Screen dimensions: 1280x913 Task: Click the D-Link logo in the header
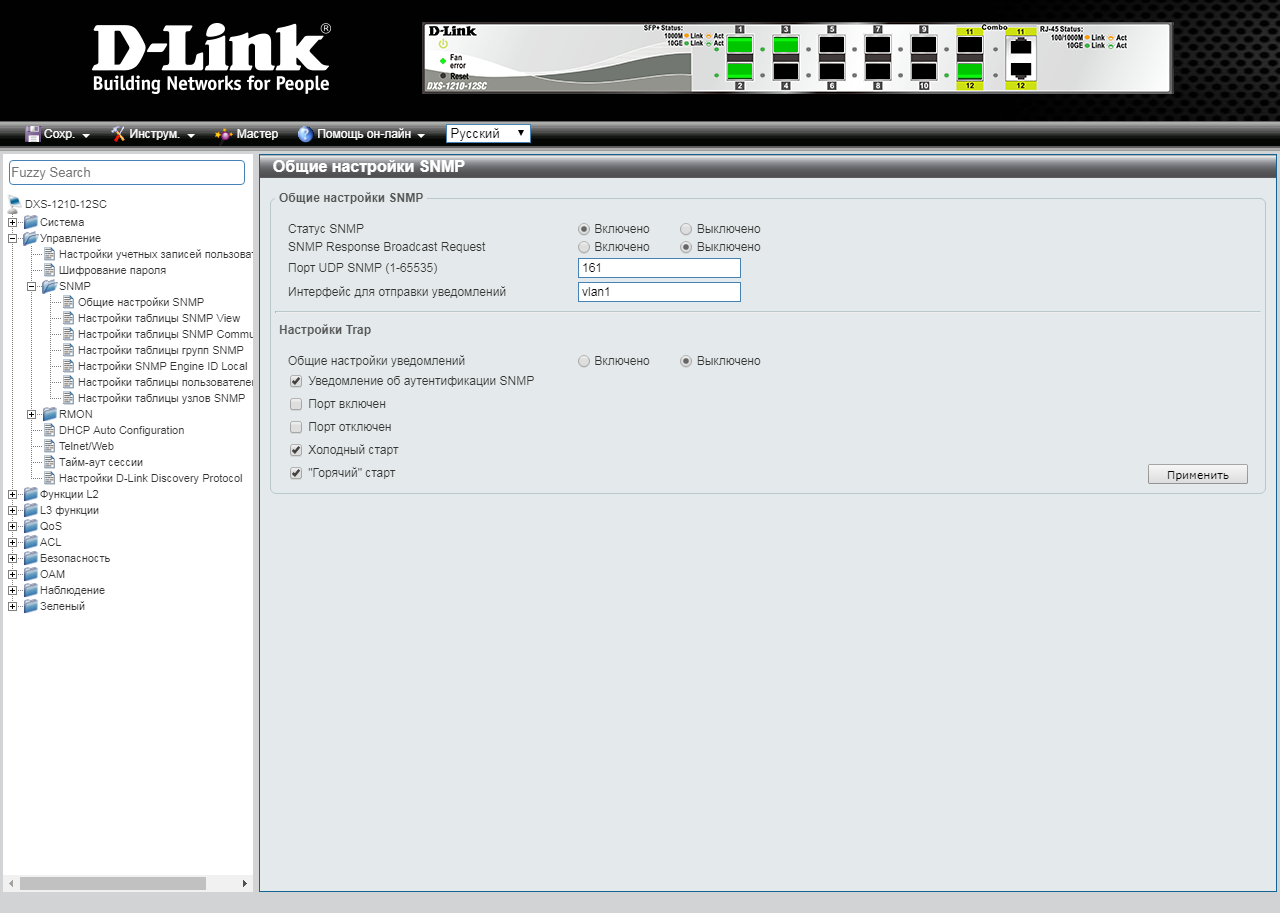pos(211,58)
